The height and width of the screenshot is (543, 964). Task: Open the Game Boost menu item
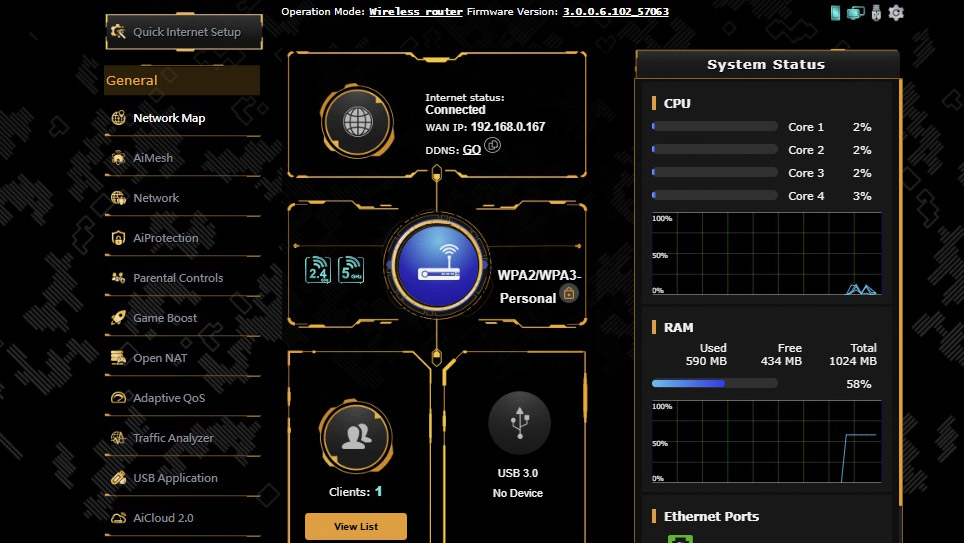point(165,318)
